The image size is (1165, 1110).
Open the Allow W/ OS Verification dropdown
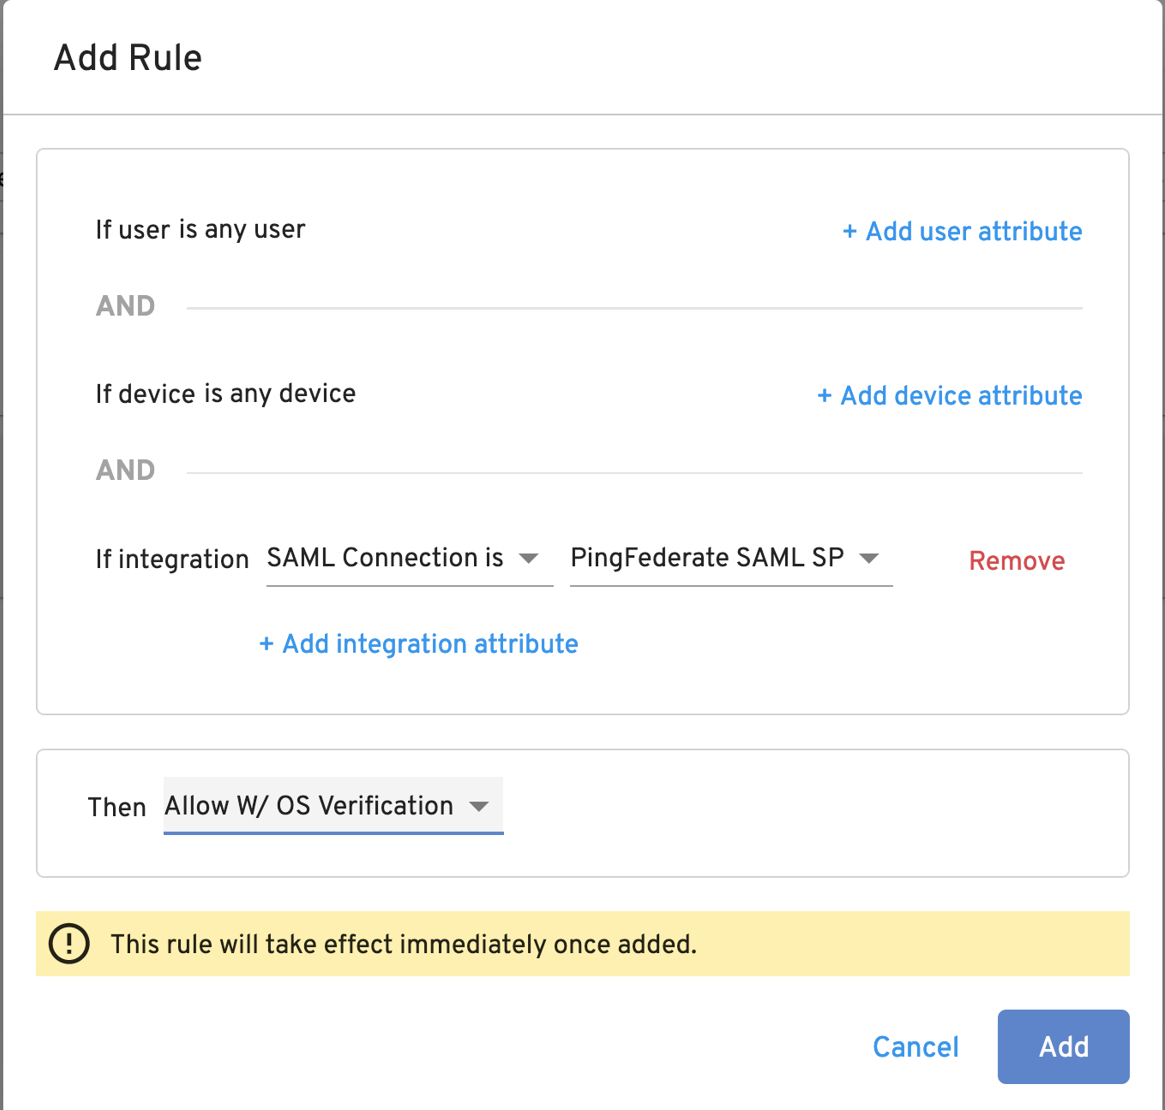click(310, 806)
